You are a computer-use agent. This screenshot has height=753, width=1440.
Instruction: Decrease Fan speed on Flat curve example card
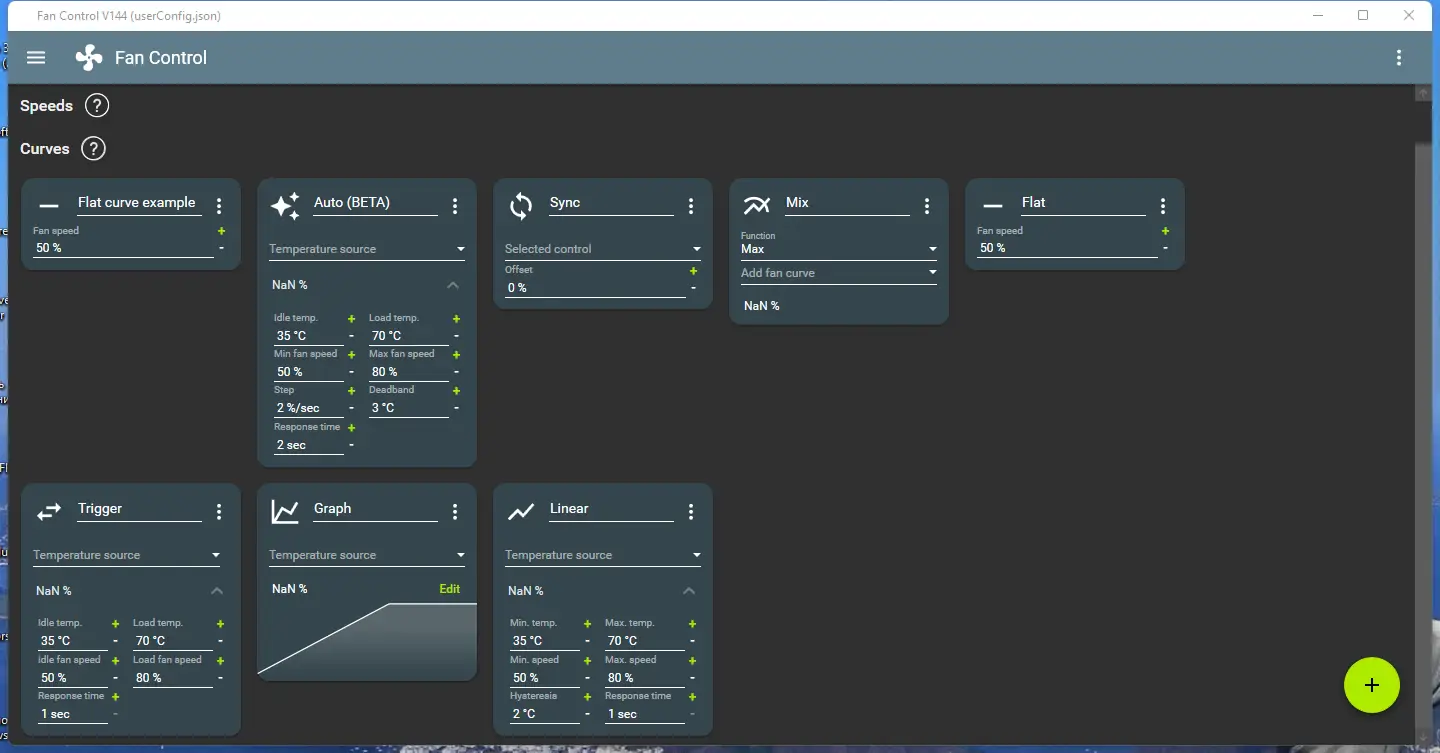pos(221,248)
